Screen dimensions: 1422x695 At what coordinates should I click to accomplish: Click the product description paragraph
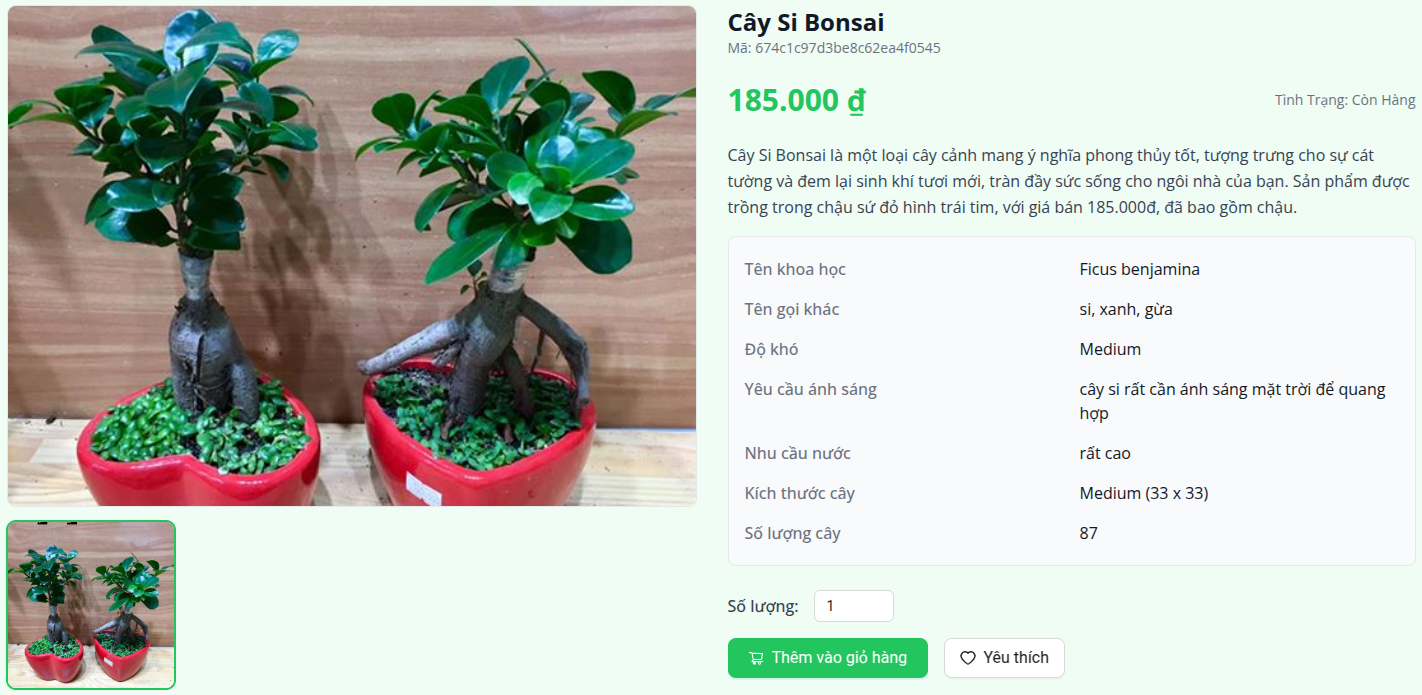[1067, 182]
